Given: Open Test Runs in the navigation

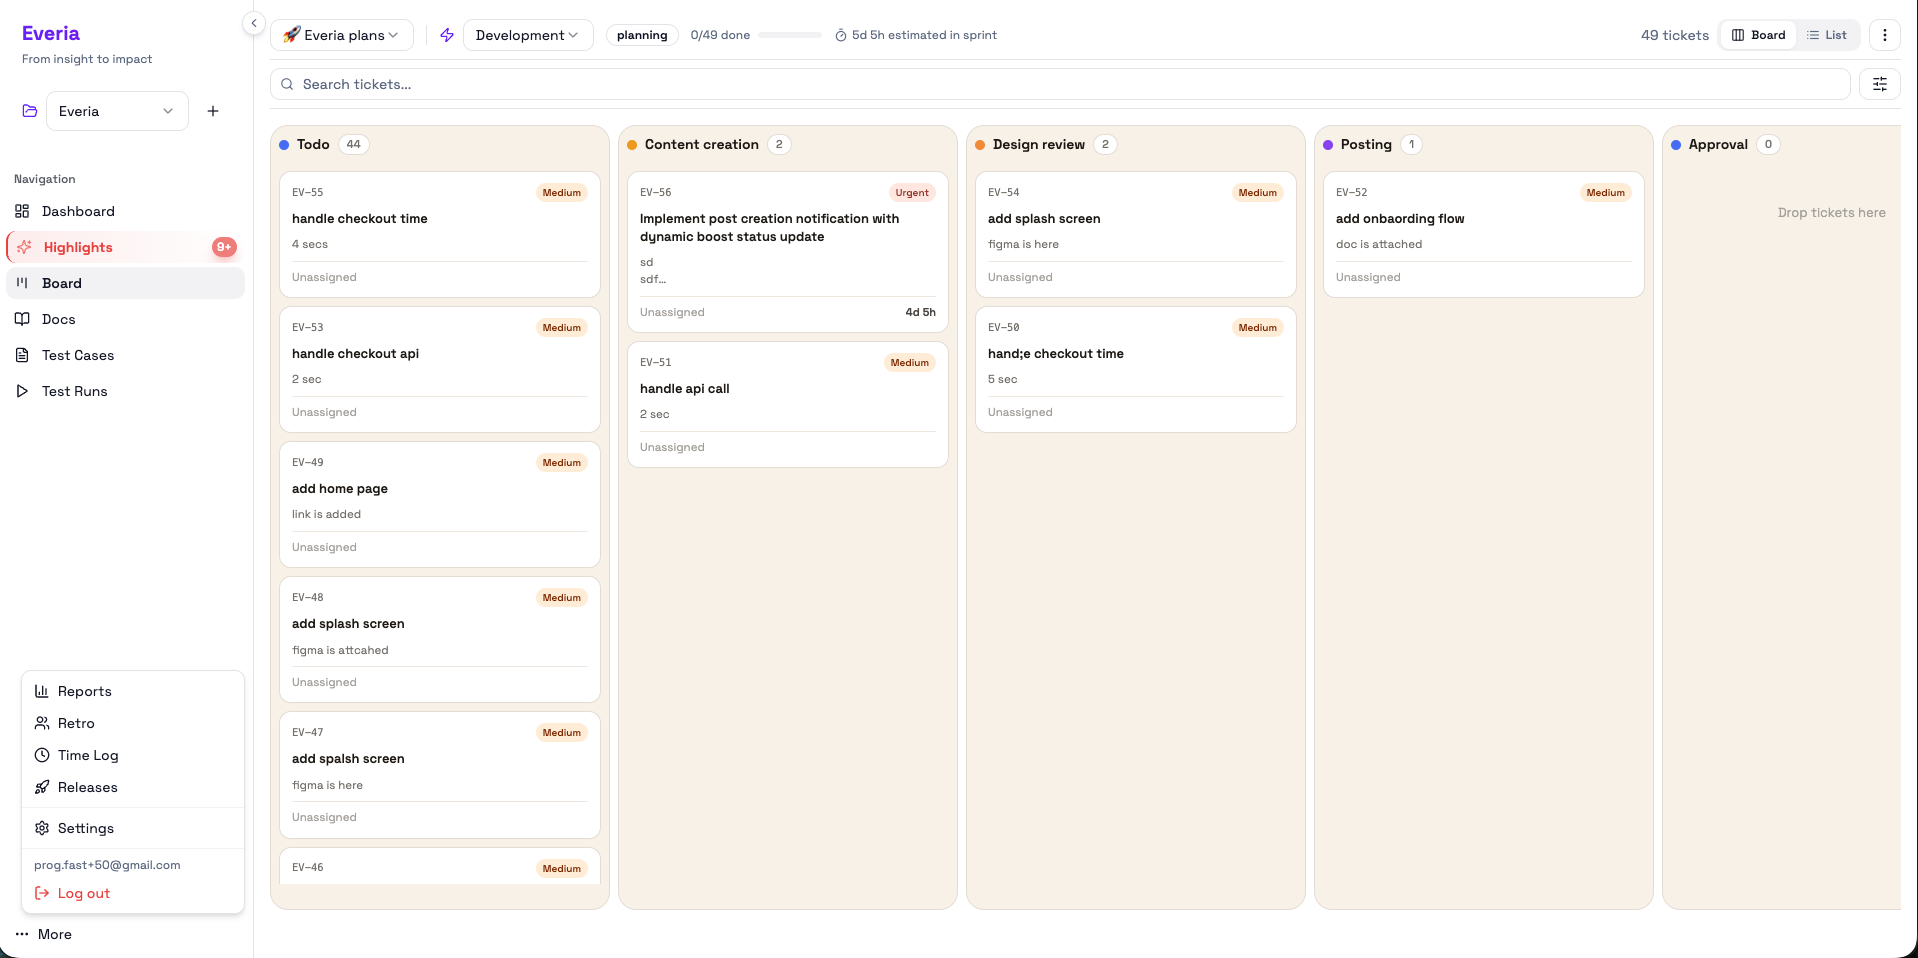Looking at the screenshot, I should coord(125,391).
